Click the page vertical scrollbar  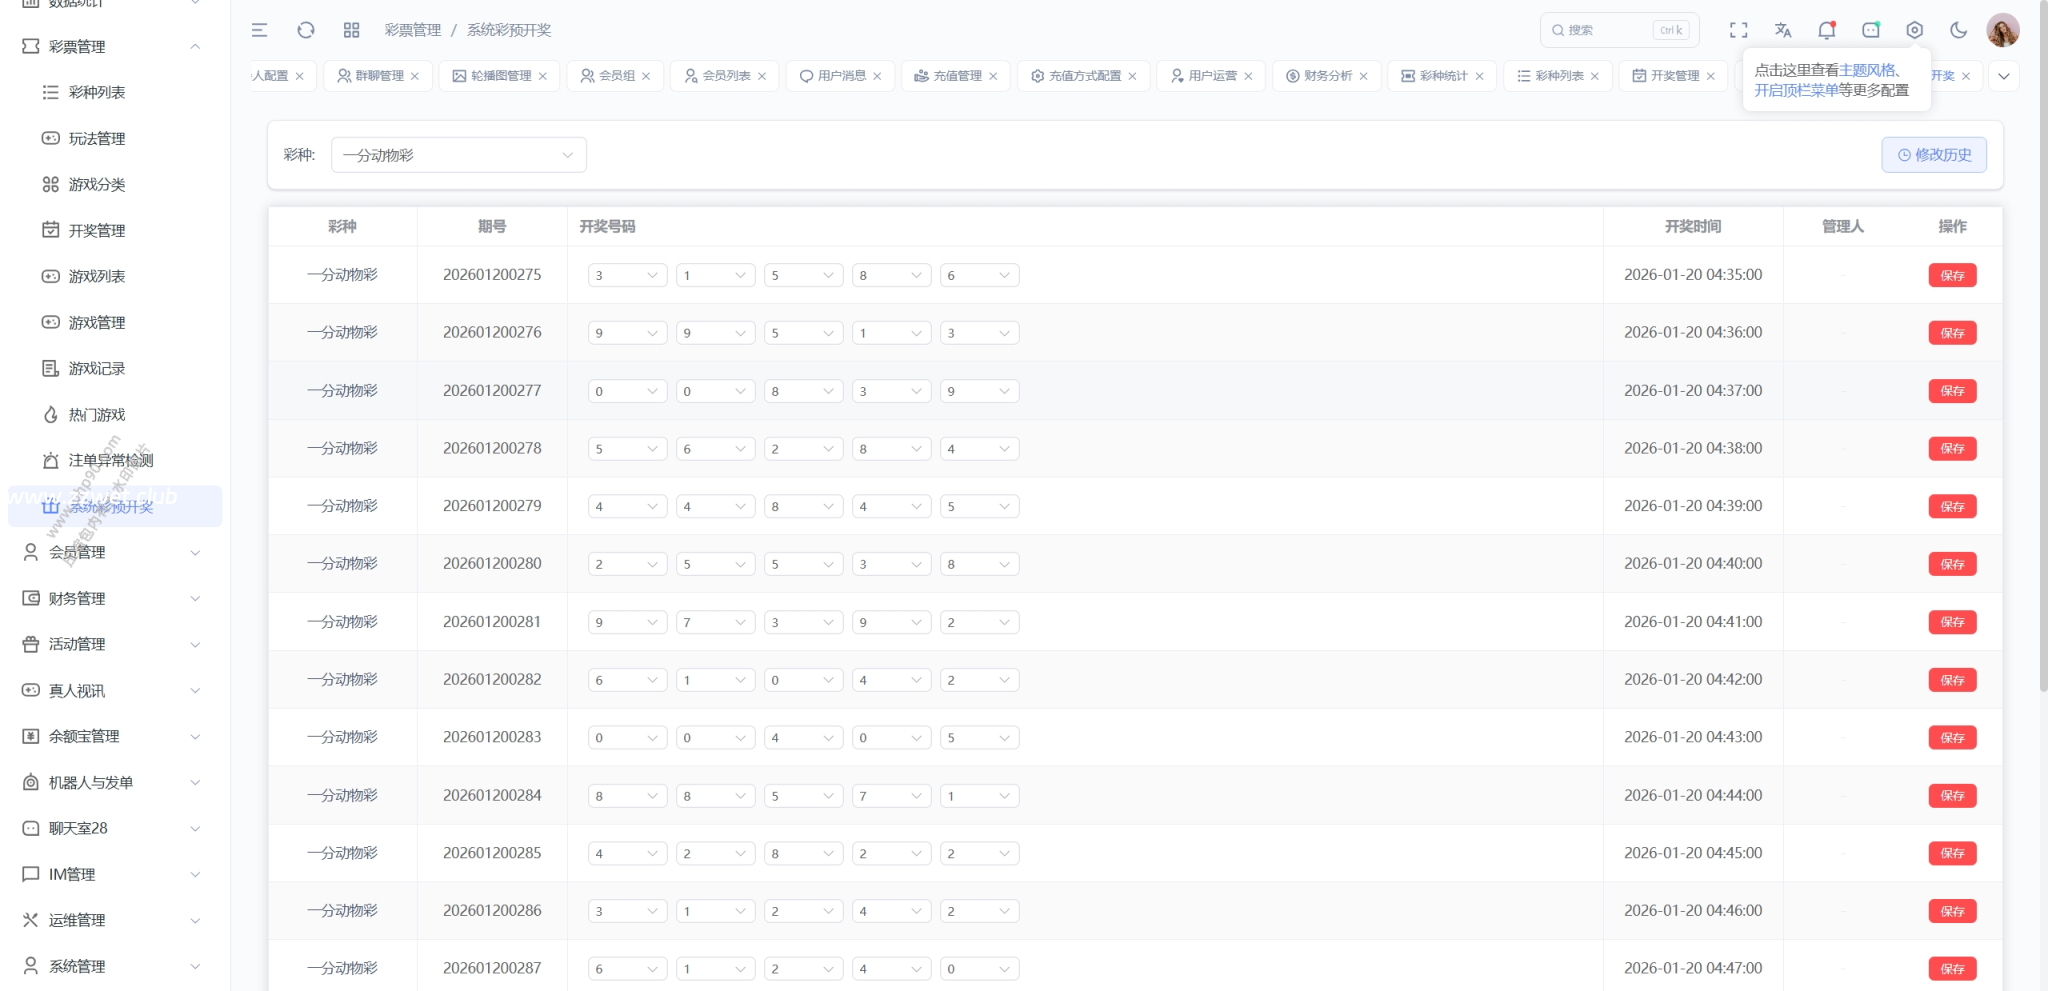coord(2043,345)
